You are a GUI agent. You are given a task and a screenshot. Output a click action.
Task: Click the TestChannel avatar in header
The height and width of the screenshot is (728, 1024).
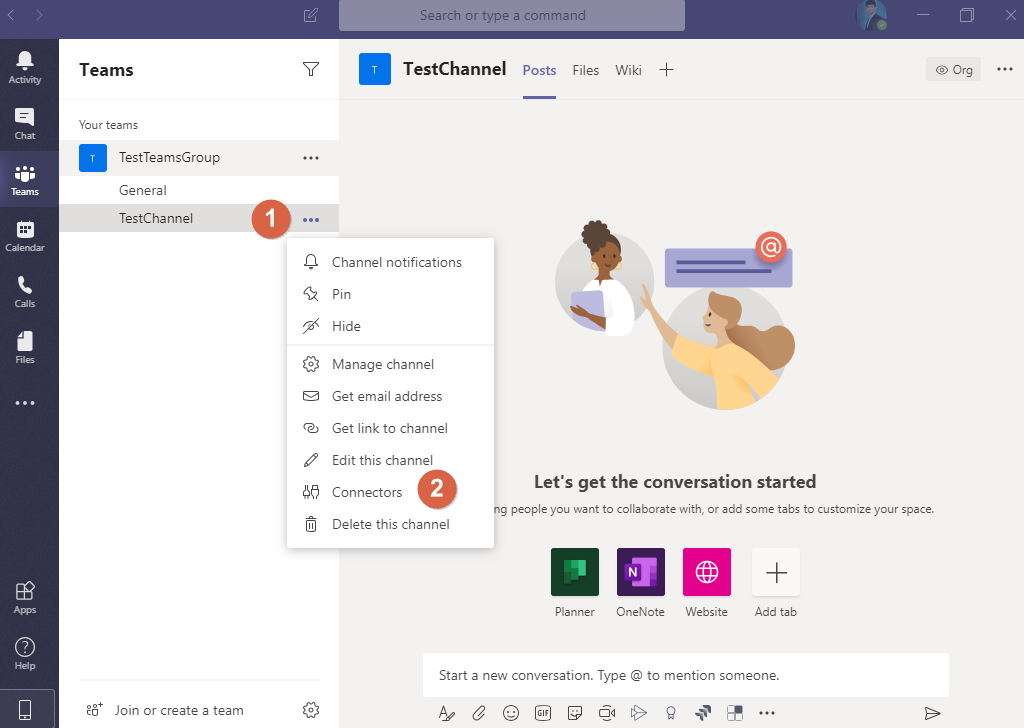tap(375, 69)
